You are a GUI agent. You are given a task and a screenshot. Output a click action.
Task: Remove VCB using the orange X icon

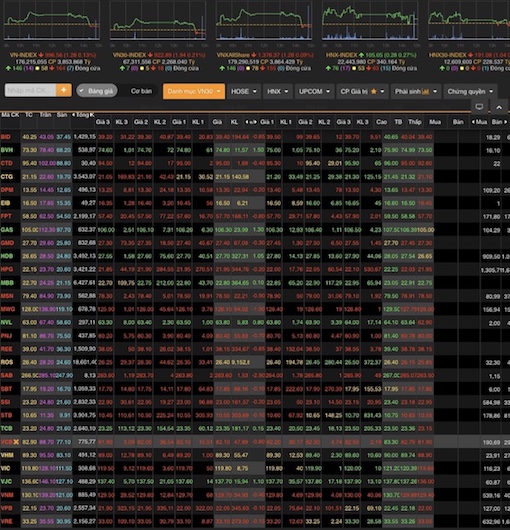click(16, 442)
